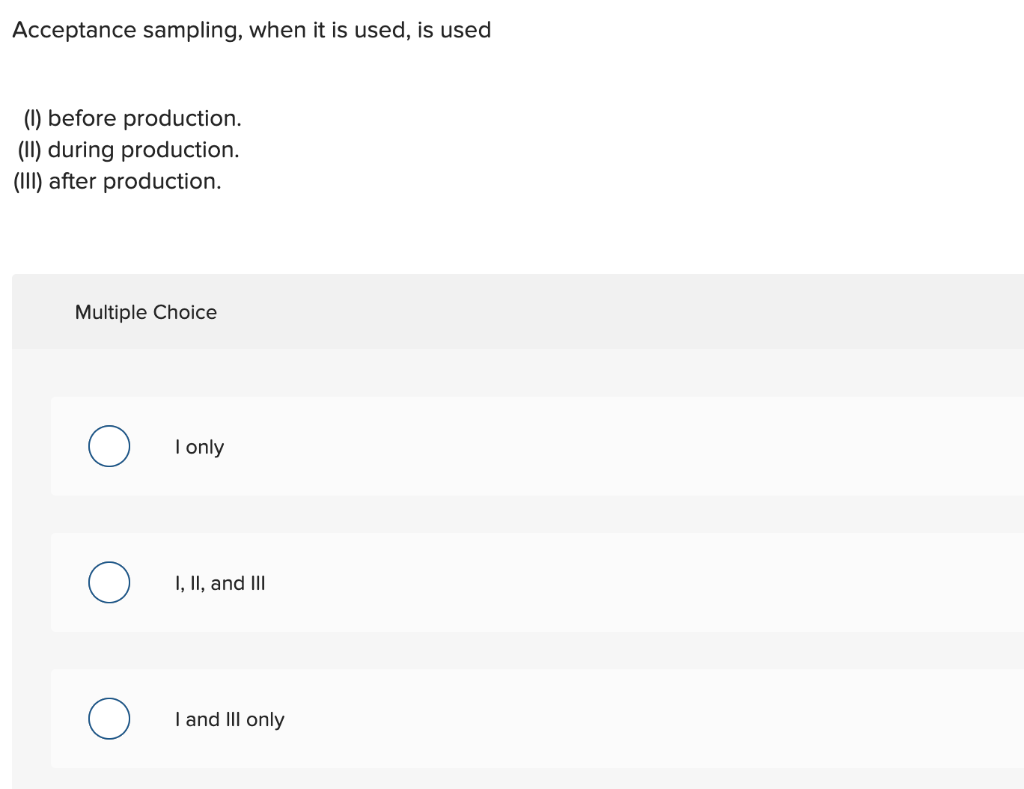Select the radio button for 'I, II, and III'

109,582
